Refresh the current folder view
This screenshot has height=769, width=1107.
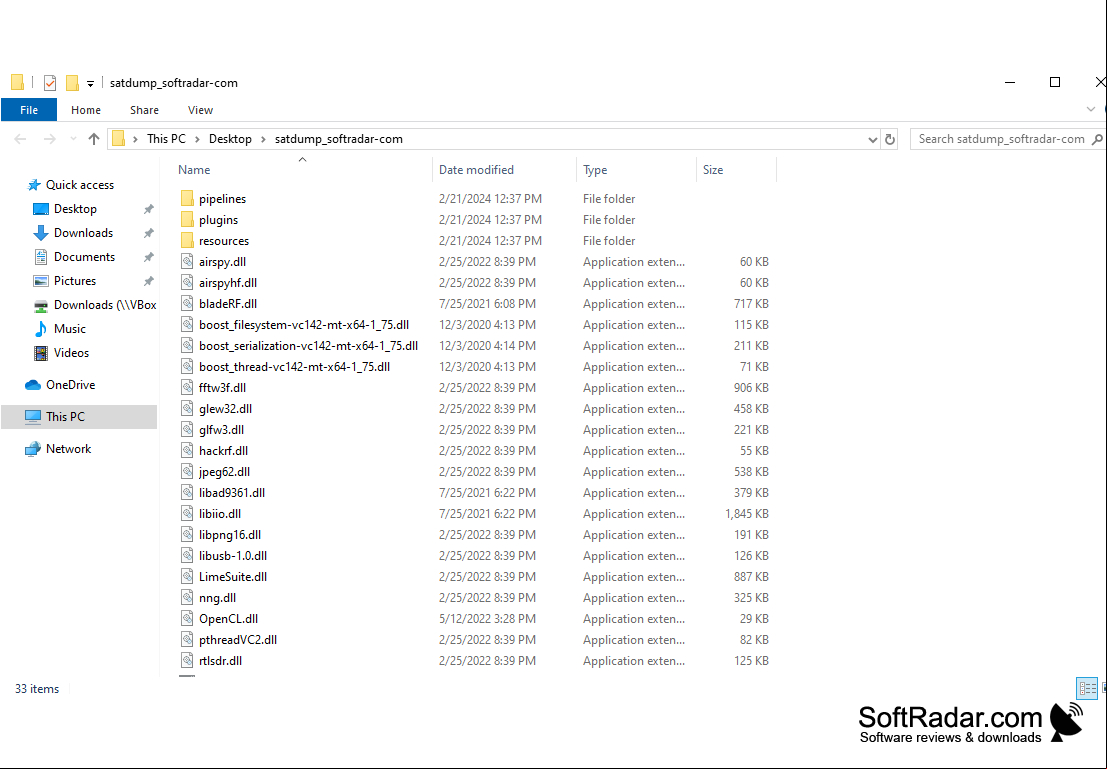[890, 139]
